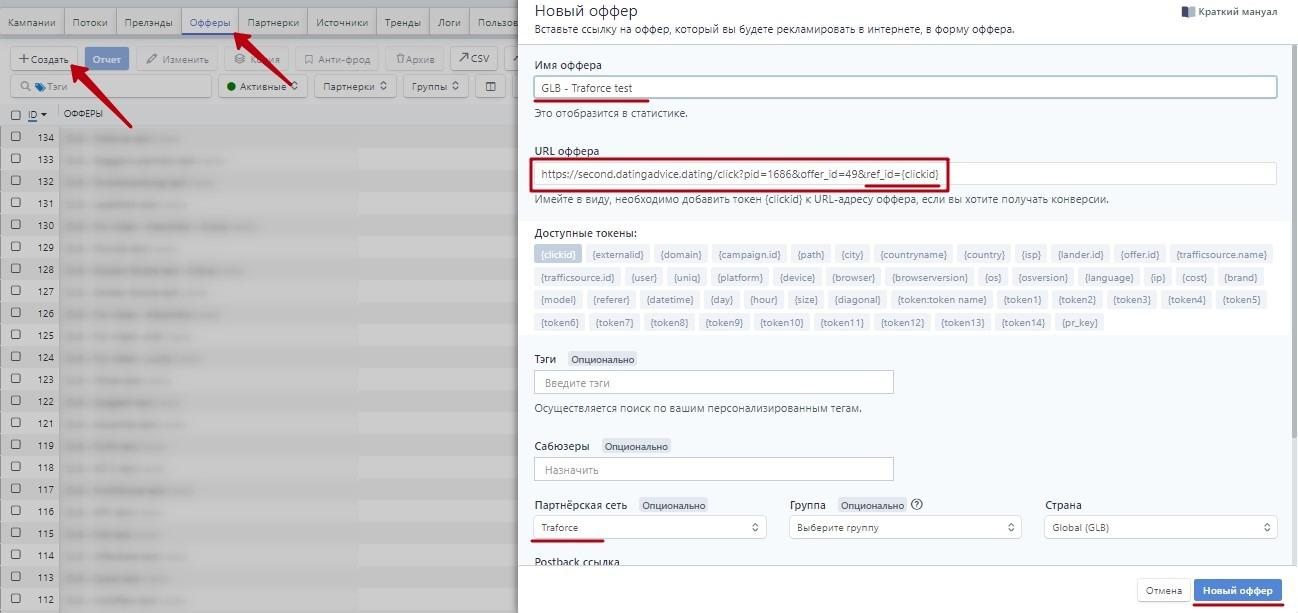Switch to the Кампании tab
This screenshot has height=613, width=1298.
(32, 22)
